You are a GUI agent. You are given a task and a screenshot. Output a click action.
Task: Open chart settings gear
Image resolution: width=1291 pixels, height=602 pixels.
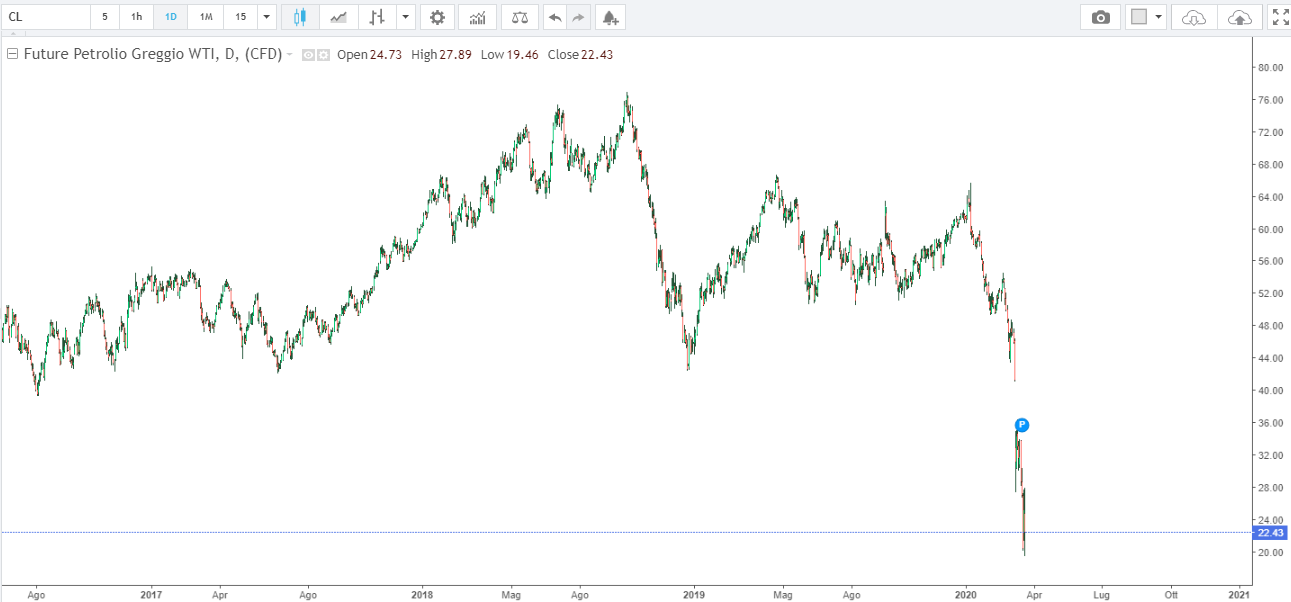(437, 17)
